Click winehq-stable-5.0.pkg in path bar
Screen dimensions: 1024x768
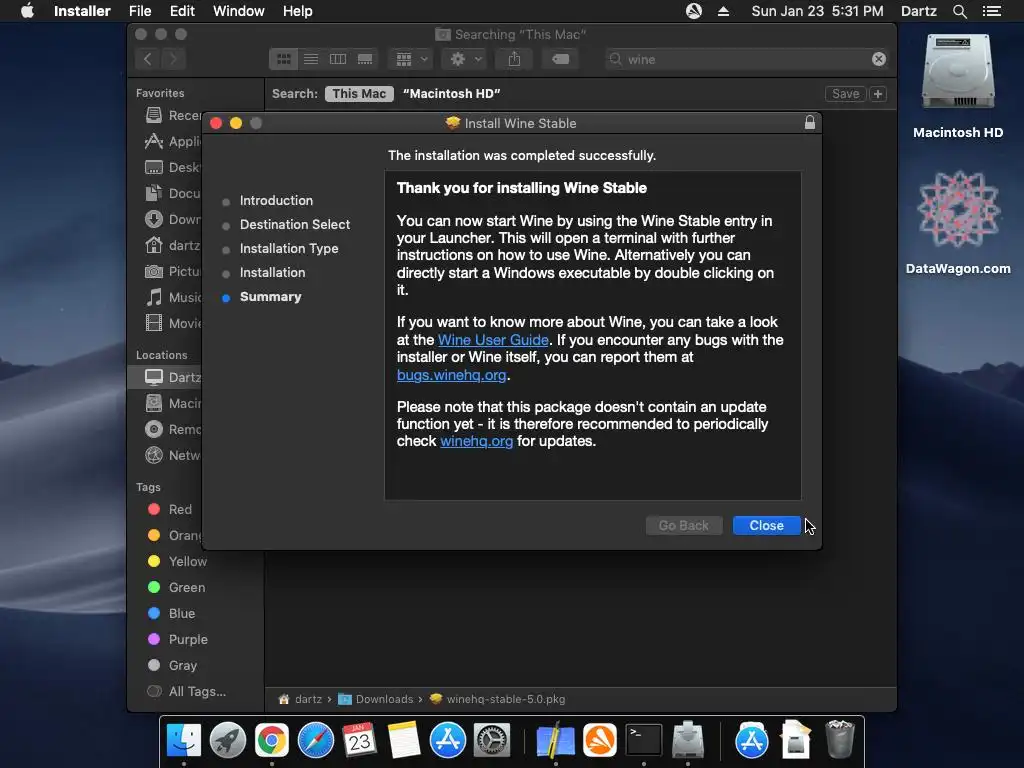coord(497,699)
